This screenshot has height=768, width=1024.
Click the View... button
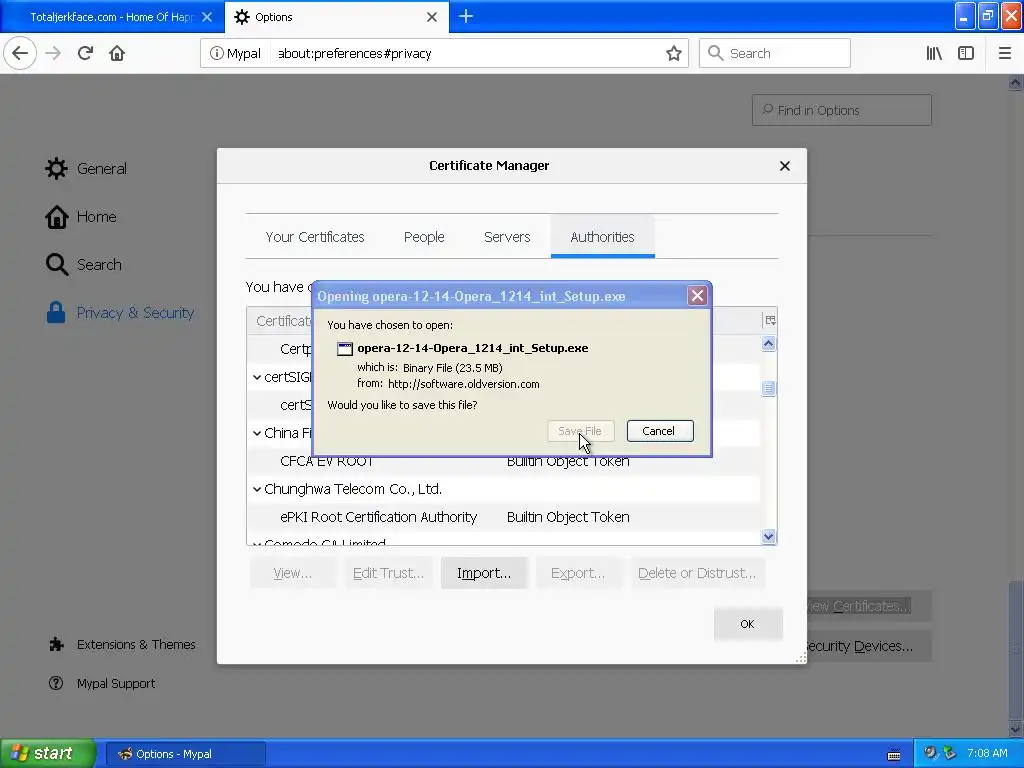293,573
